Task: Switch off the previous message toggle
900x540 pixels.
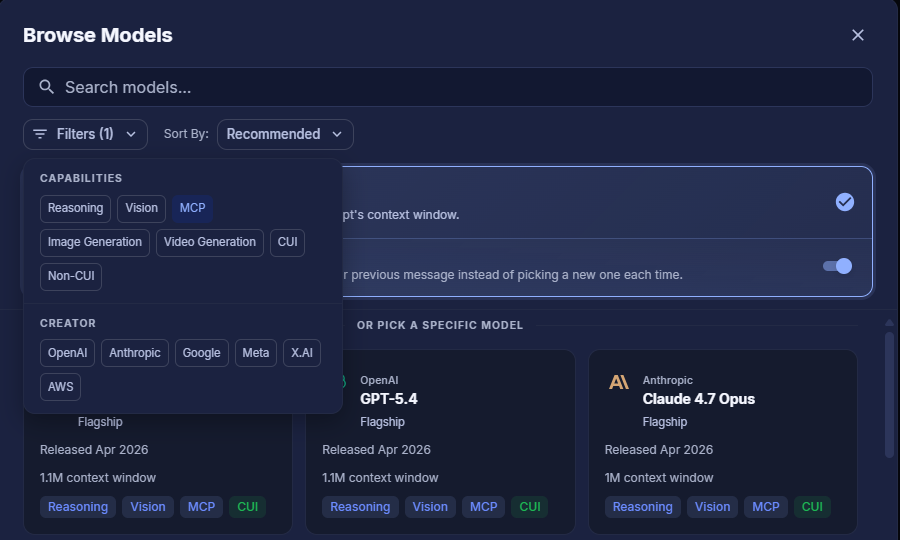Action: (x=837, y=266)
